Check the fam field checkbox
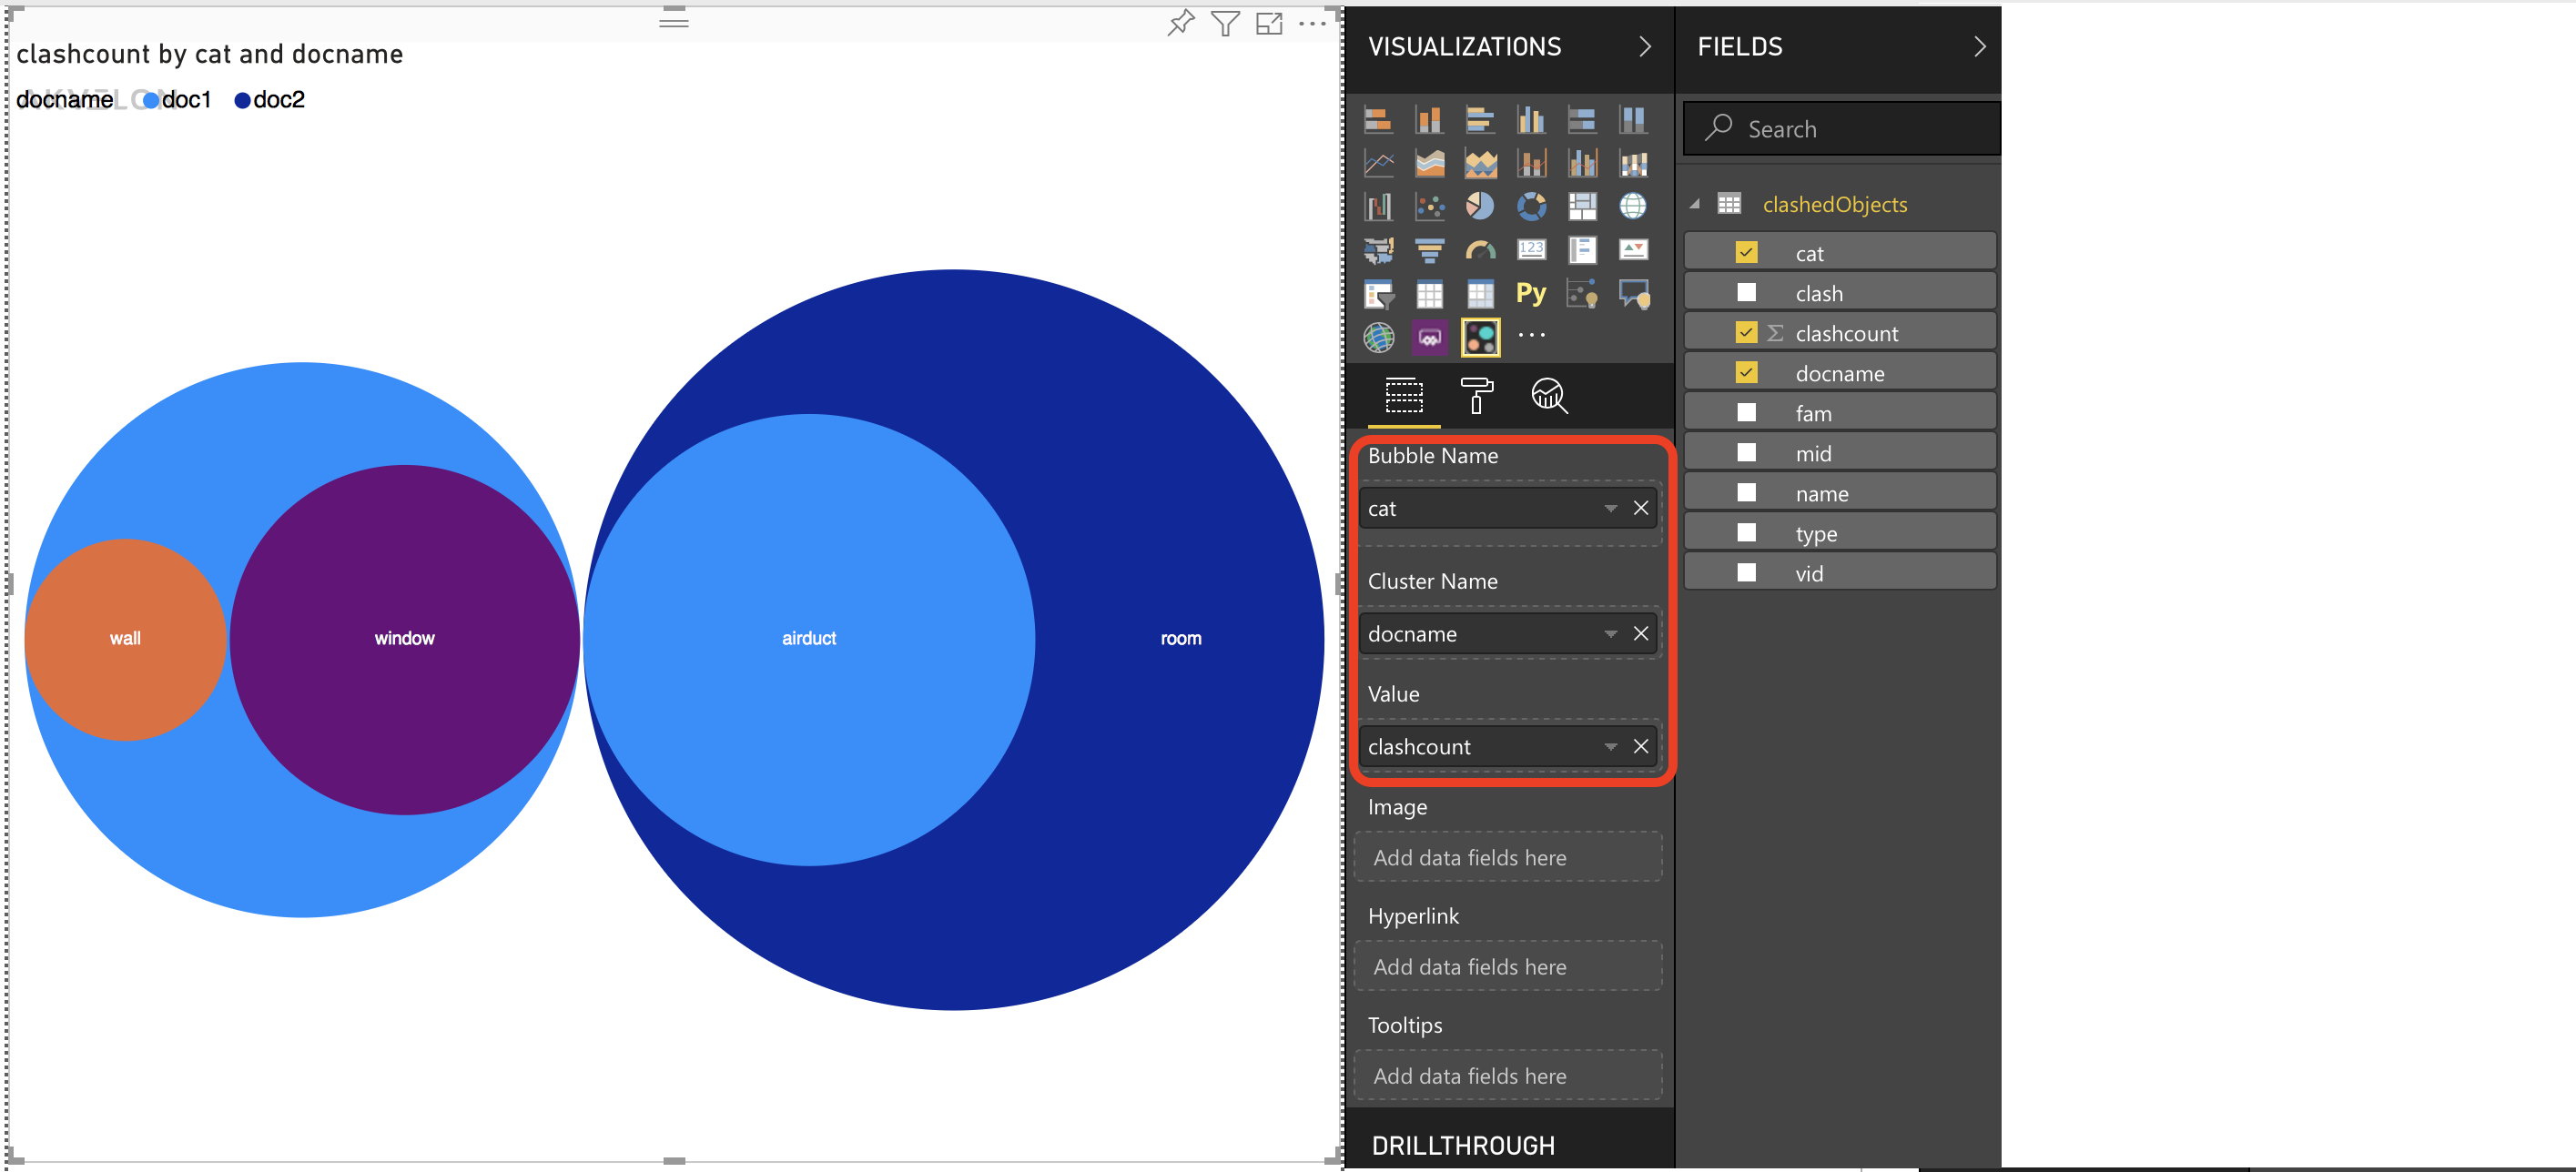The image size is (2576, 1172). pos(1746,412)
